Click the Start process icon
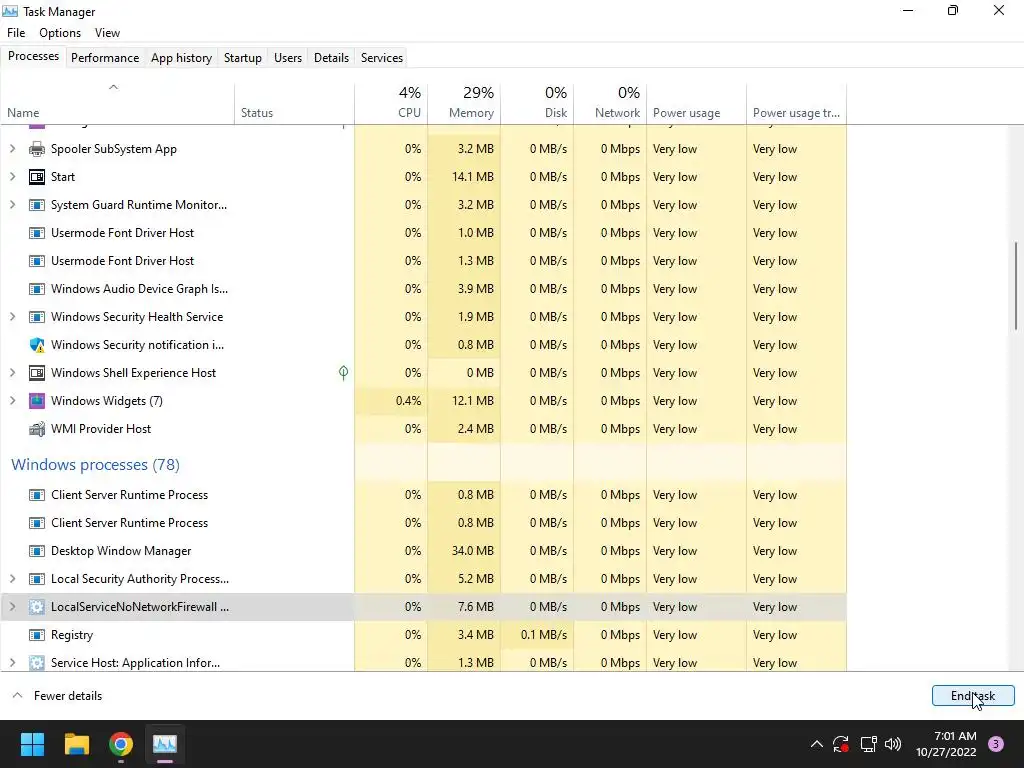This screenshot has height=768, width=1024. [x=37, y=177]
